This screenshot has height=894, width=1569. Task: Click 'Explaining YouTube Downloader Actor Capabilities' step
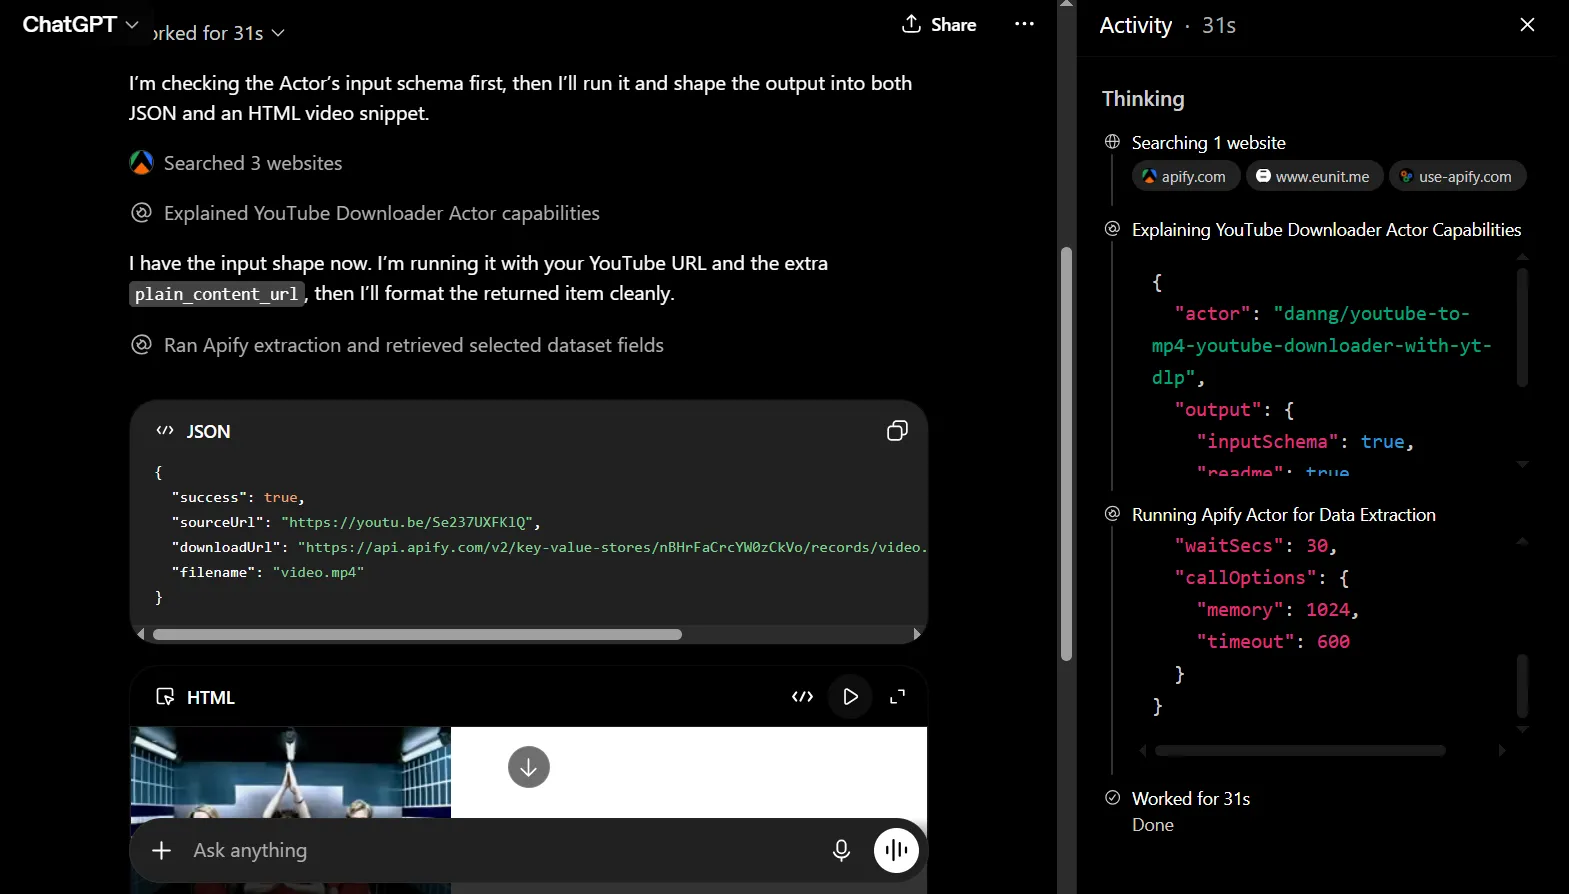tap(1326, 230)
